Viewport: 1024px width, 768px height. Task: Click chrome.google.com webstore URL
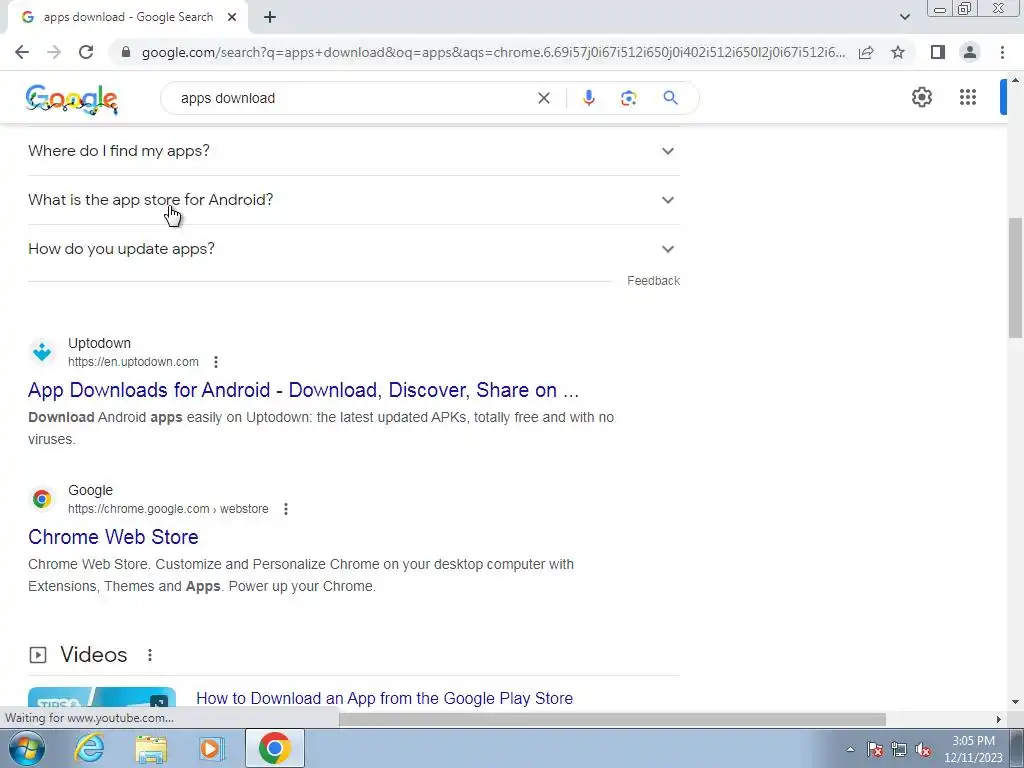pyautogui.click(x=168, y=509)
